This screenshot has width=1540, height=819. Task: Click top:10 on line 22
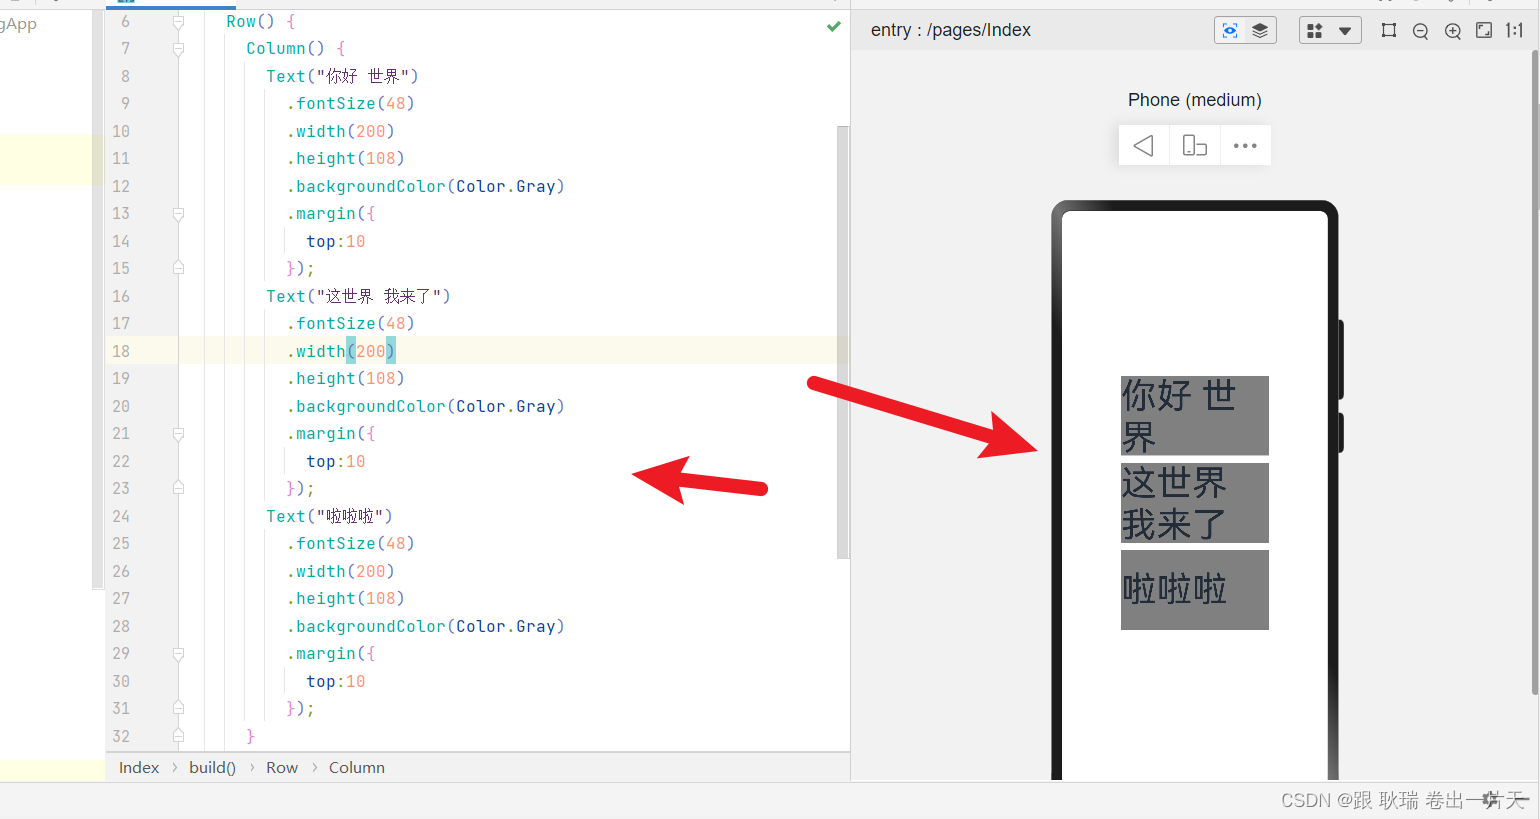(336, 461)
